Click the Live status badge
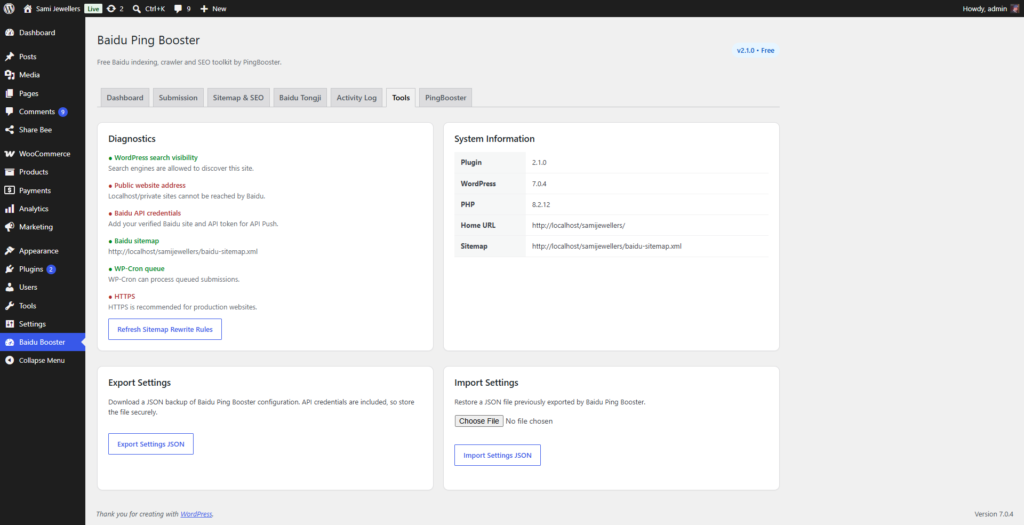The width and height of the screenshot is (1024, 525). [93, 8]
